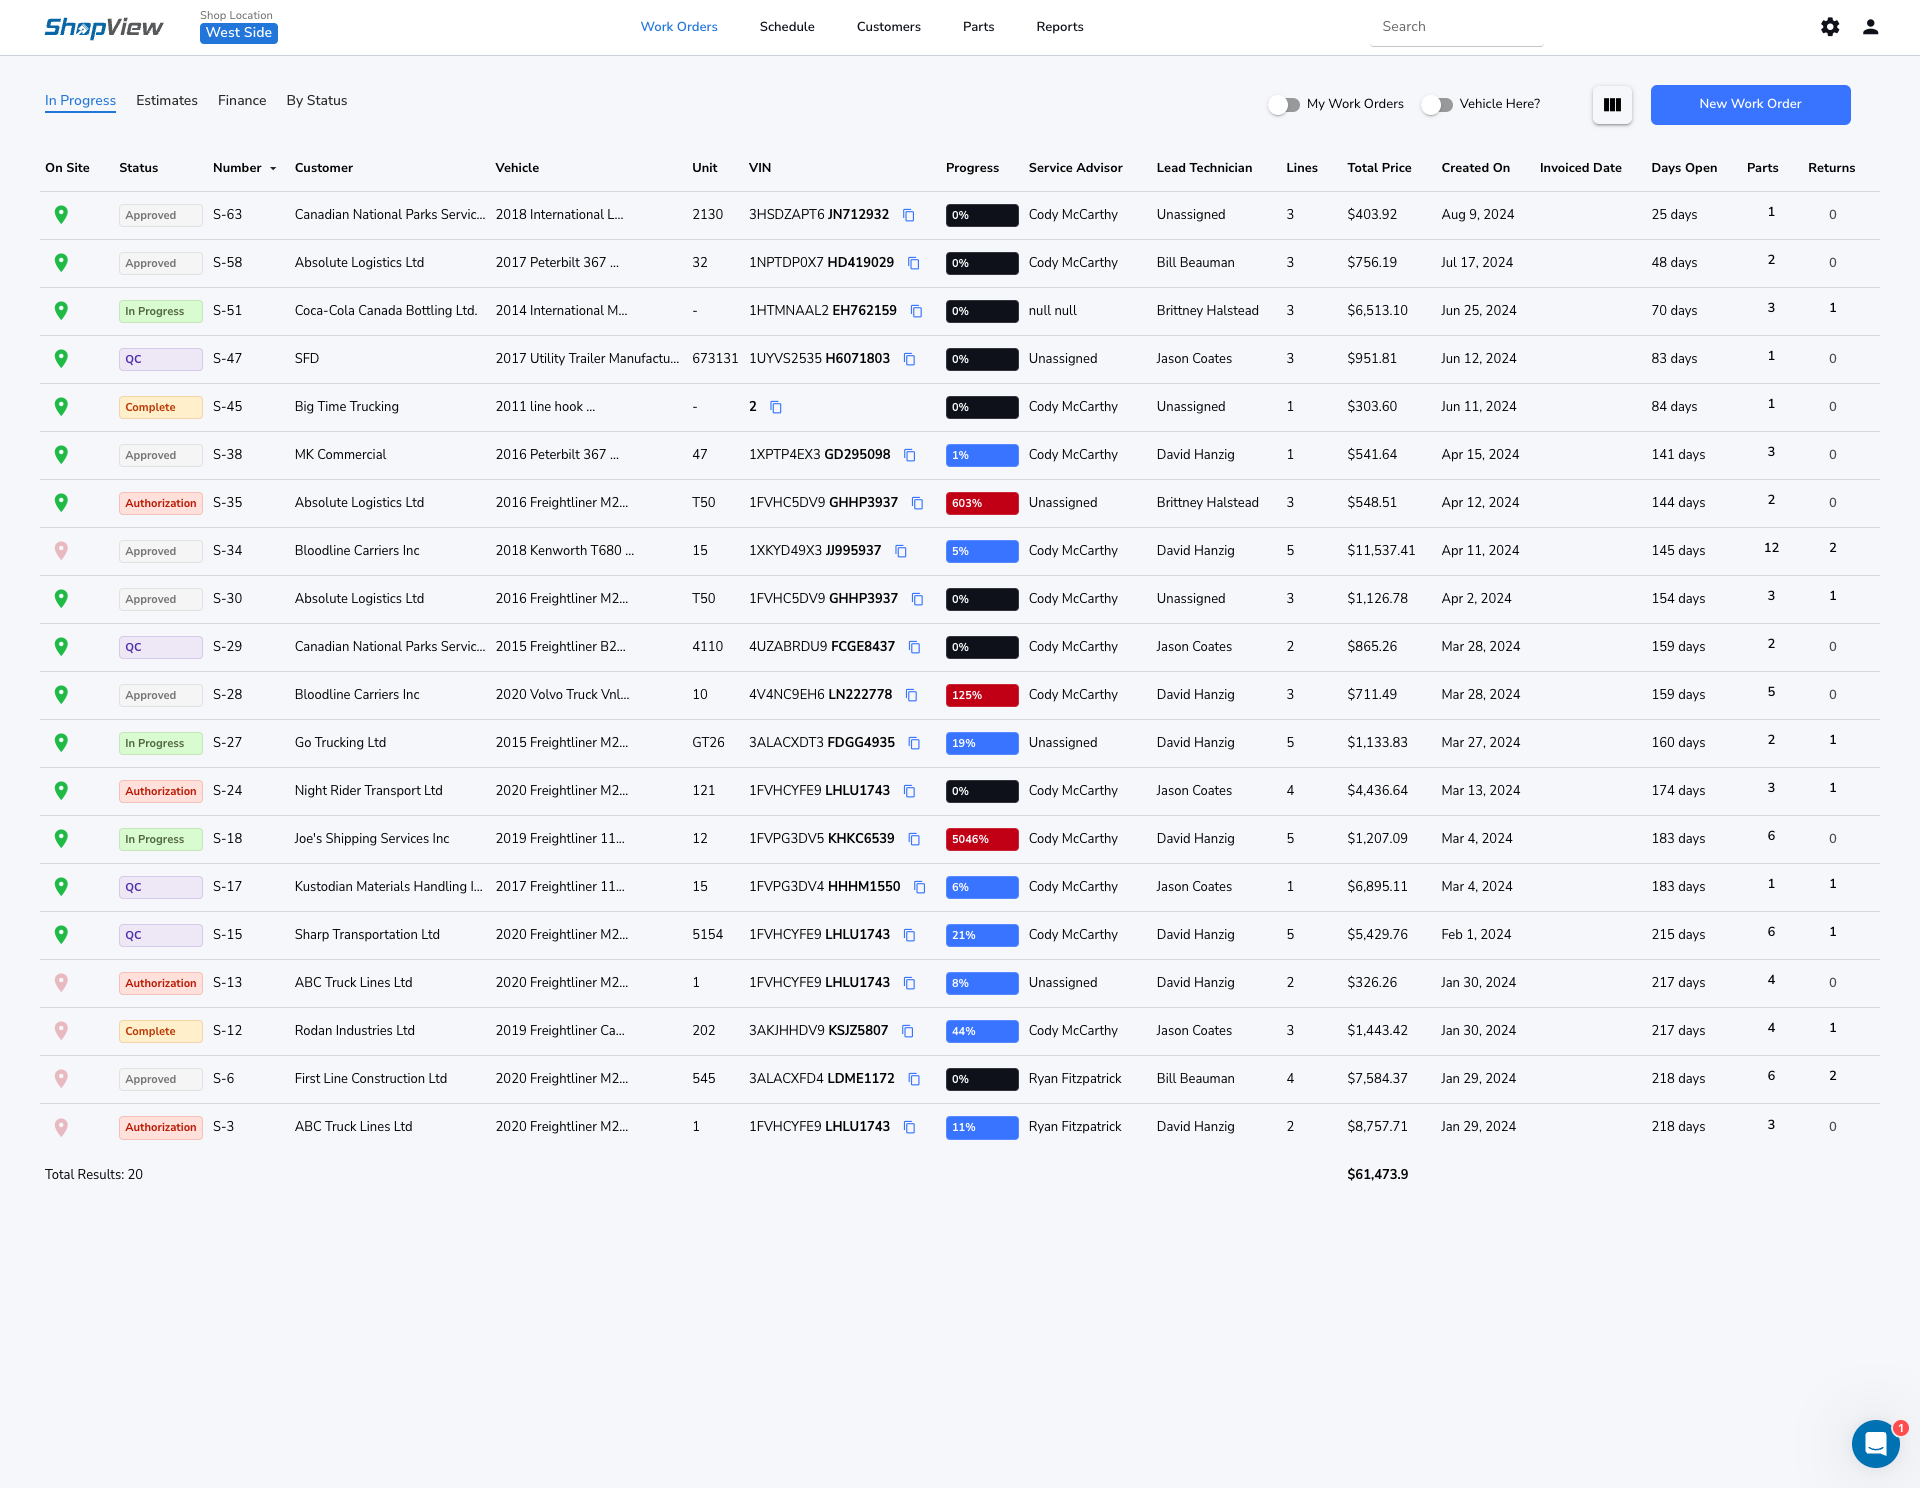Select the pink location pin for S-34
Viewport: 1920px width, 1488px height.
point(61,551)
